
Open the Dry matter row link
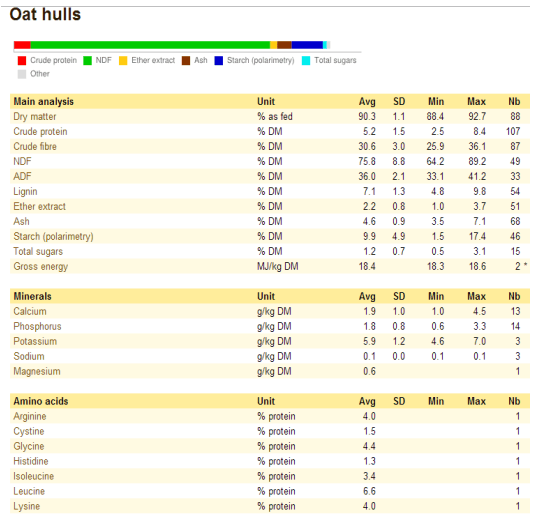[x=35, y=117]
